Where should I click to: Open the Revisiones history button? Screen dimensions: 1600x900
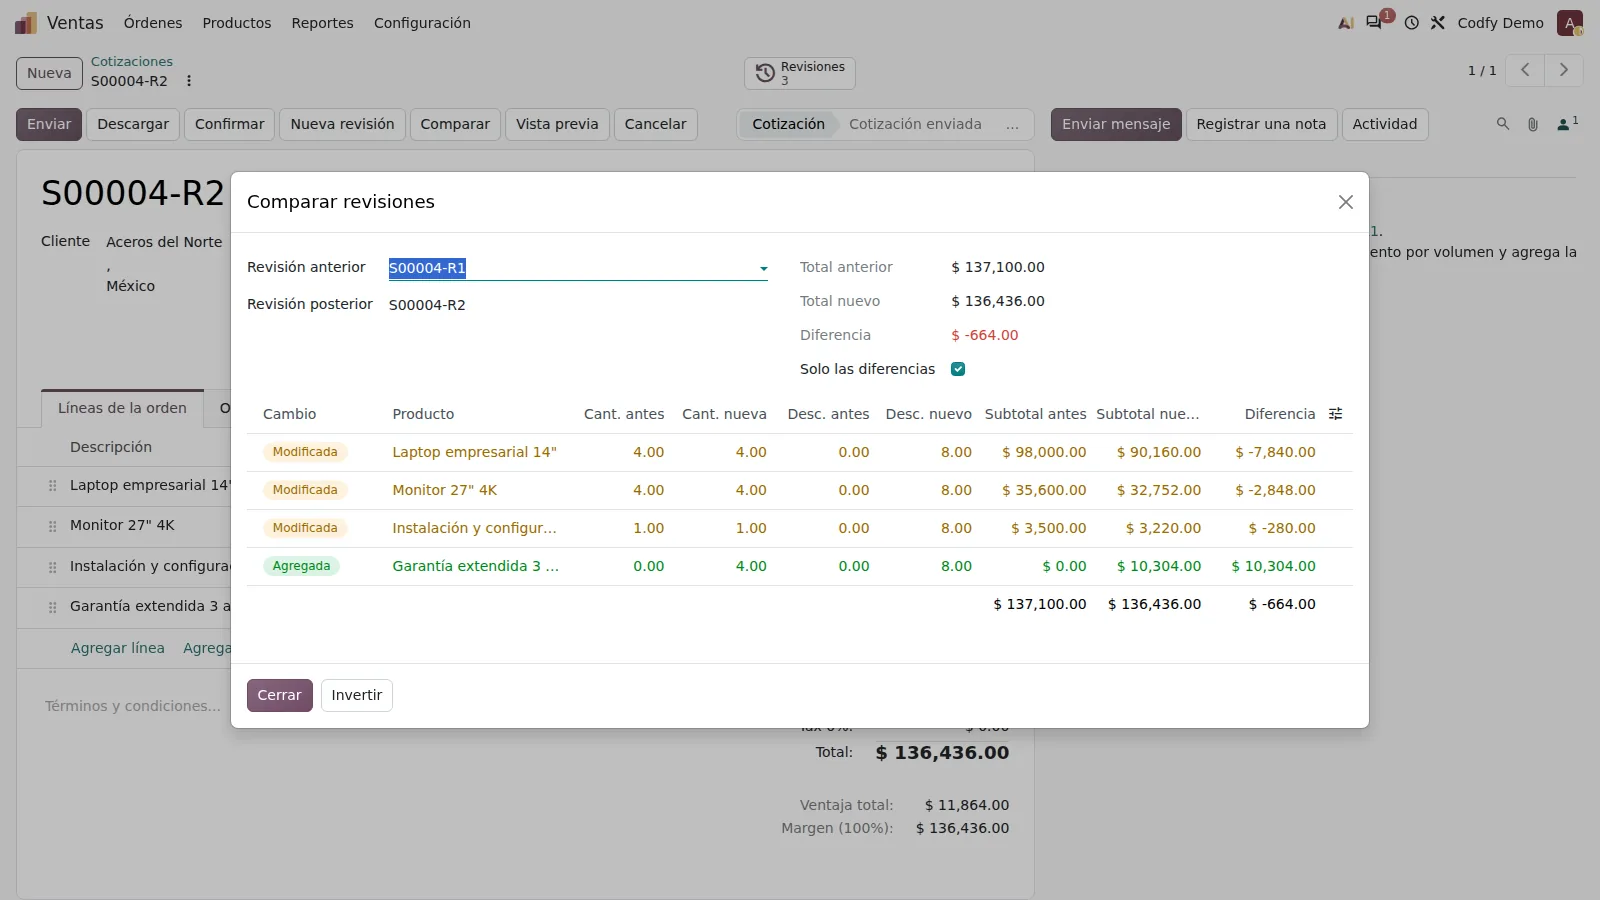(x=800, y=73)
